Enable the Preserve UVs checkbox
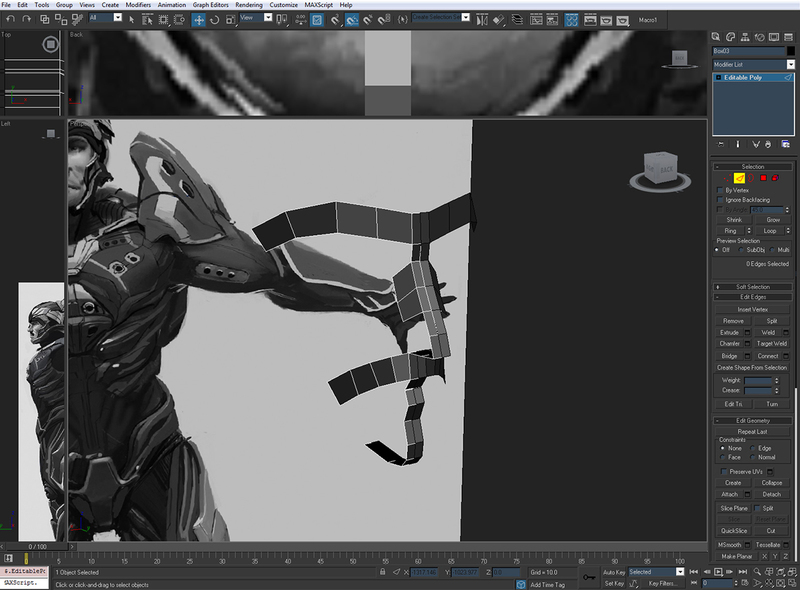The height and width of the screenshot is (590, 800). 724,471
